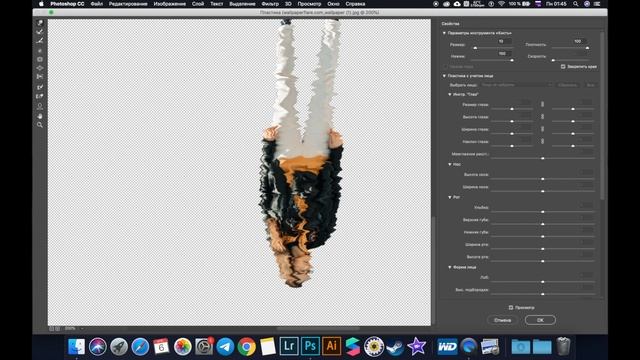Click the Улыбка smile slider
The height and width of the screenshot is (360, 640).
point(543,212)
